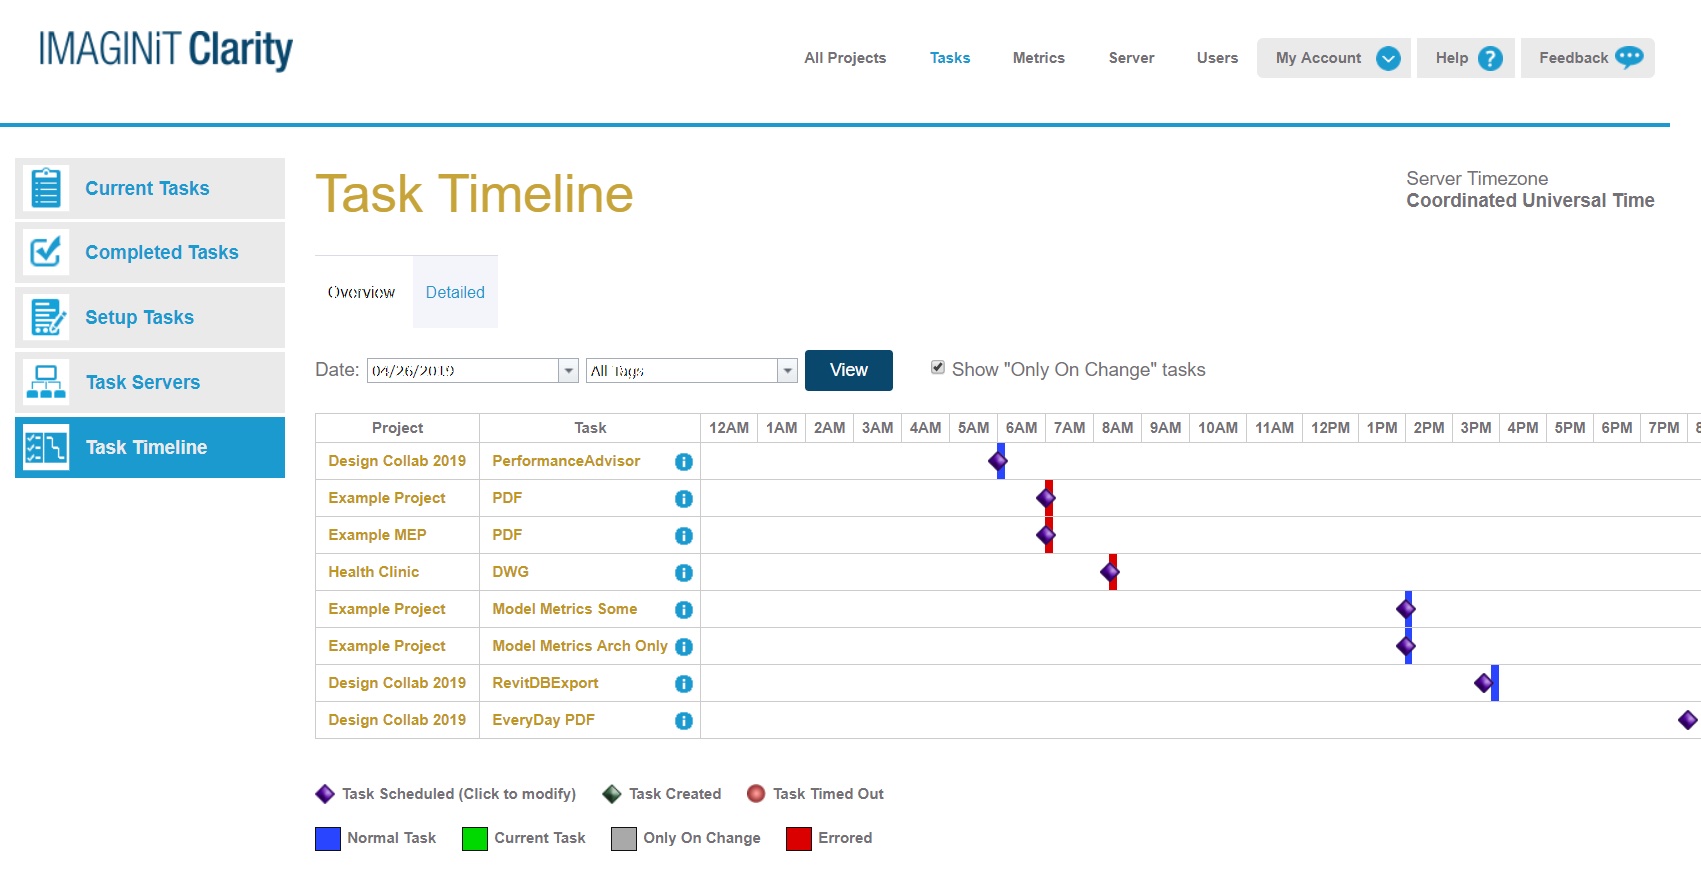
Task: Open the Task Servers page link
Action: click(143, 382)
